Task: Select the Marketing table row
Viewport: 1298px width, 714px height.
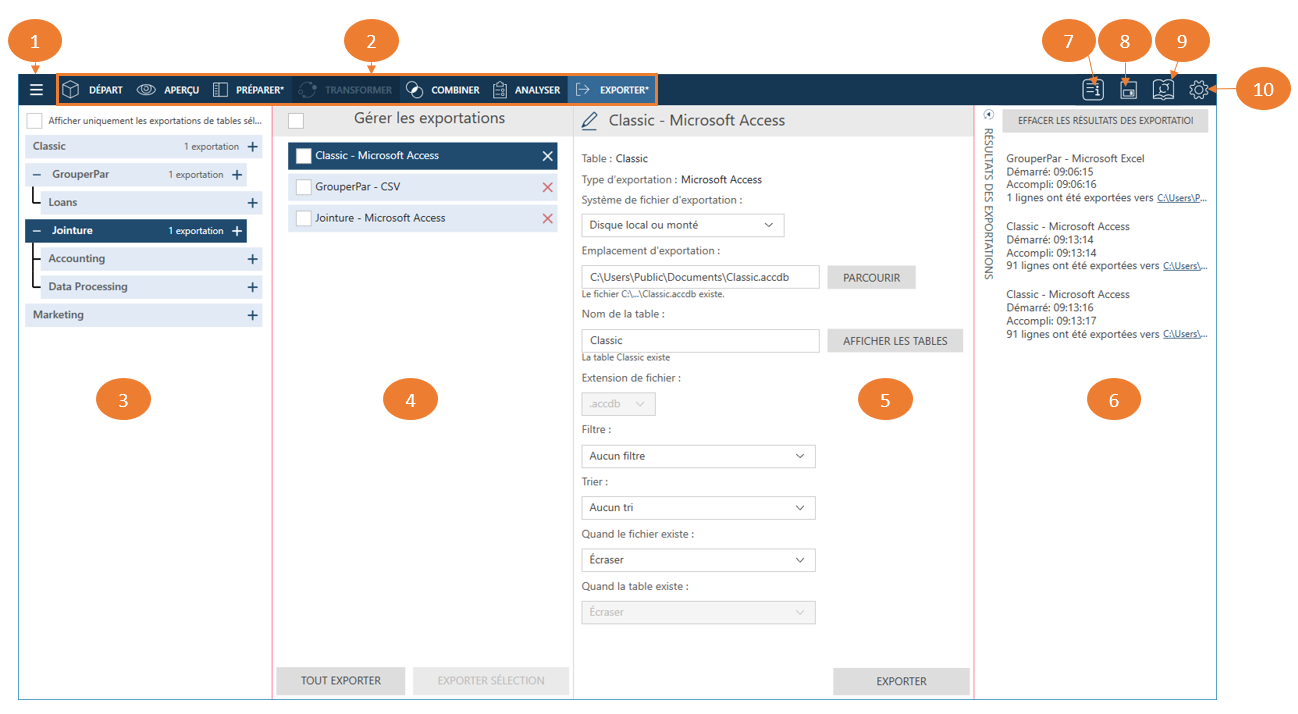Action: [144, 315]
